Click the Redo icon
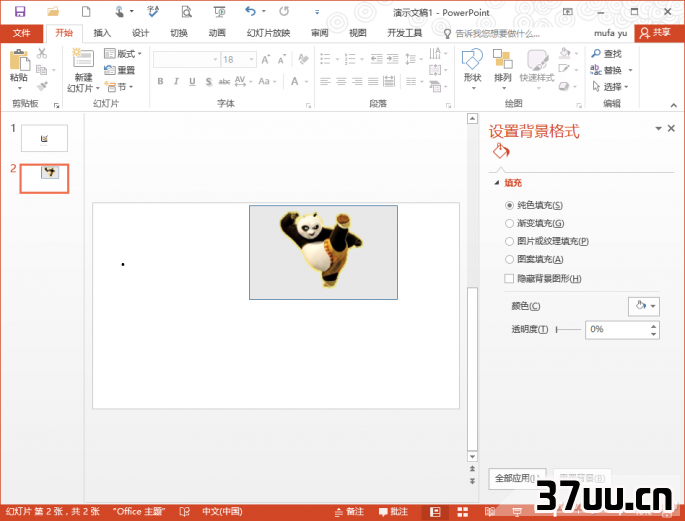Image resolution: width=685 pixels, height=521 pixels. click(284, 11)
